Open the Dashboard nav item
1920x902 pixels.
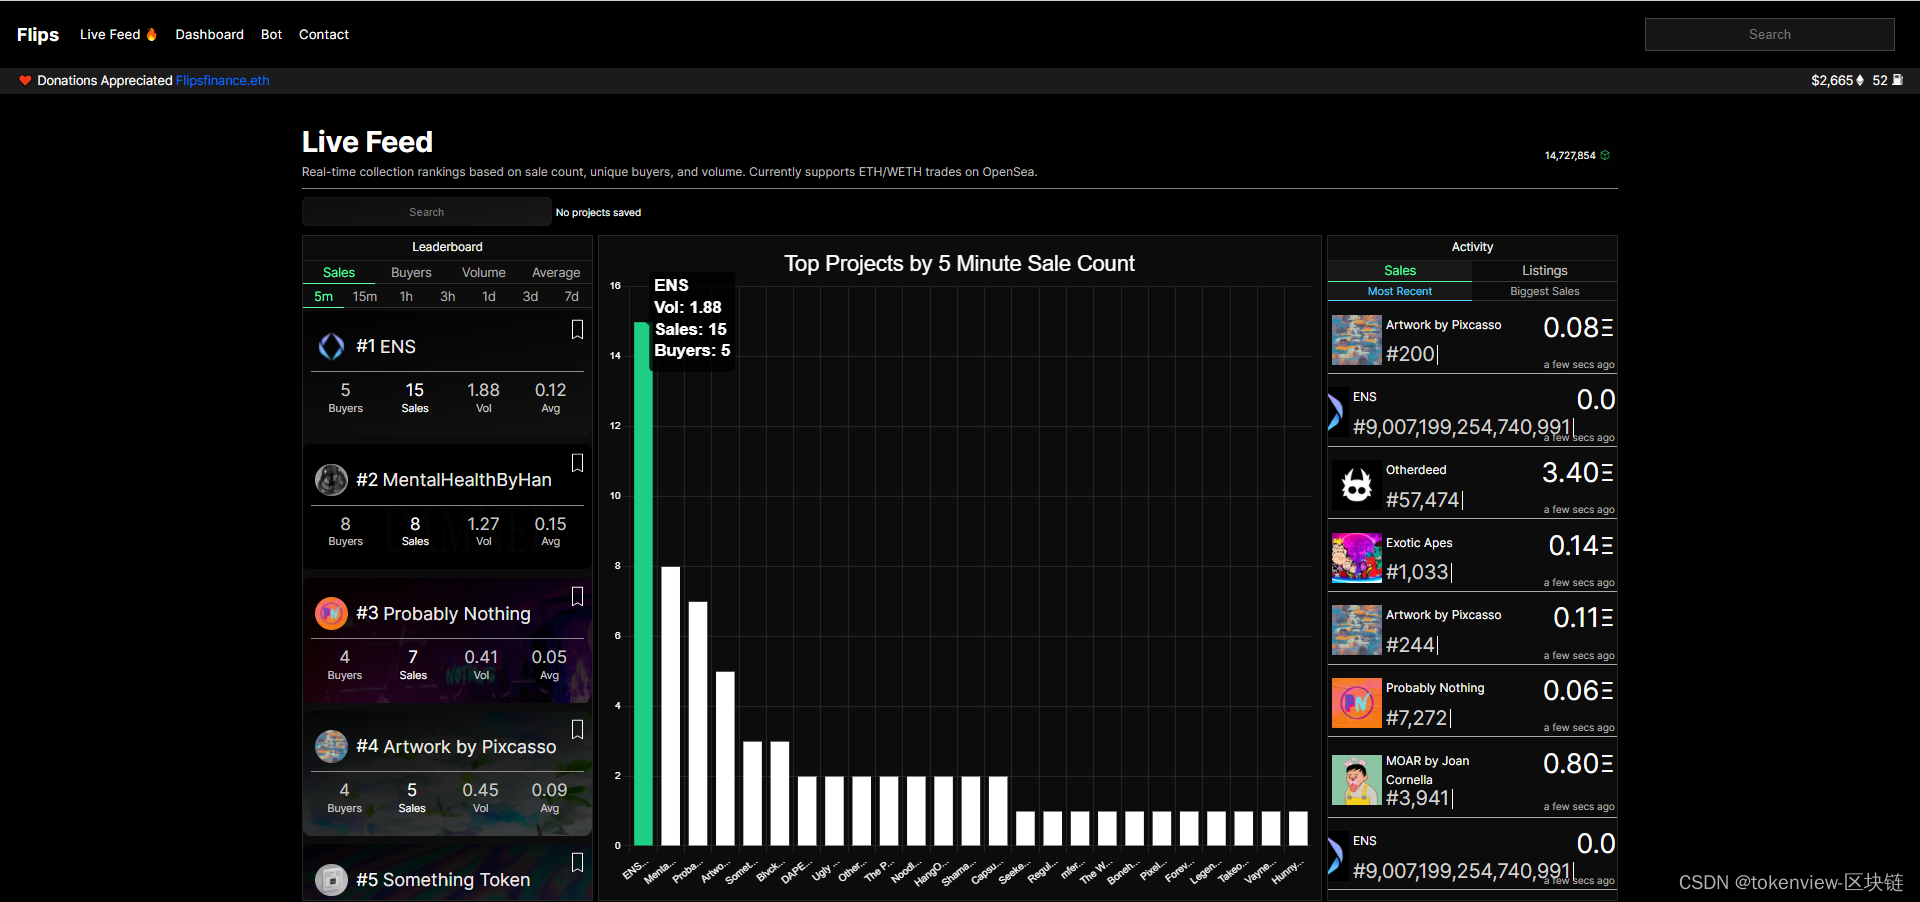(x=209, y=34)
